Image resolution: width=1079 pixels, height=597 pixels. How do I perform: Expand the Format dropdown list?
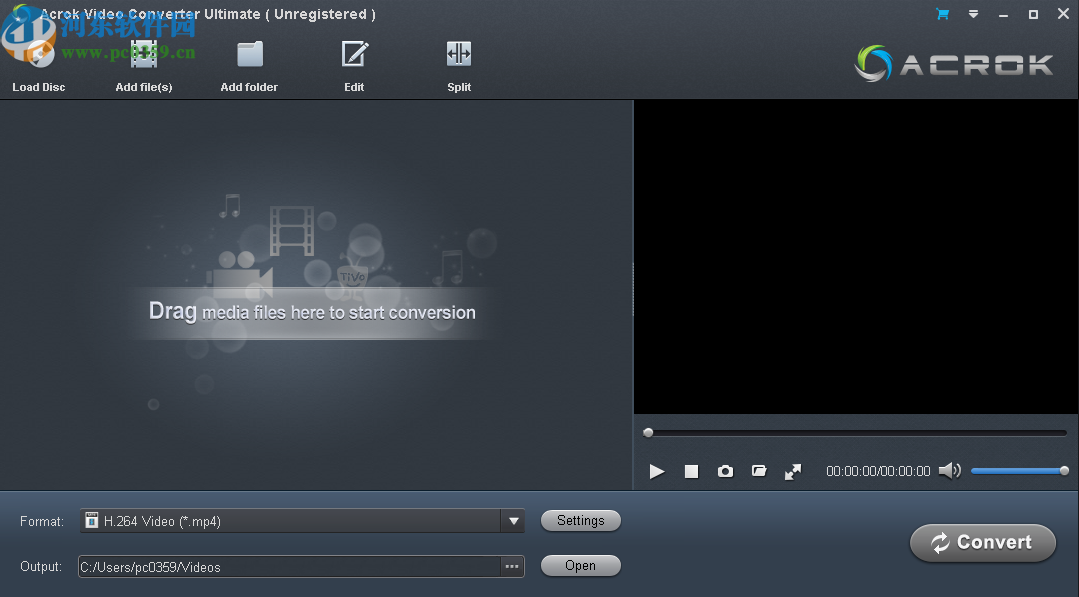(513, 520)
